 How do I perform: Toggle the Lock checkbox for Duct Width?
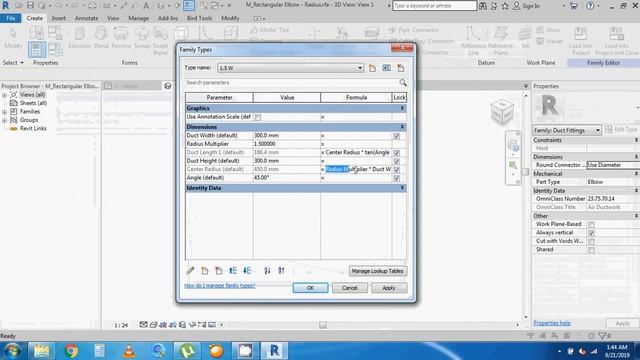pos(397,136)
